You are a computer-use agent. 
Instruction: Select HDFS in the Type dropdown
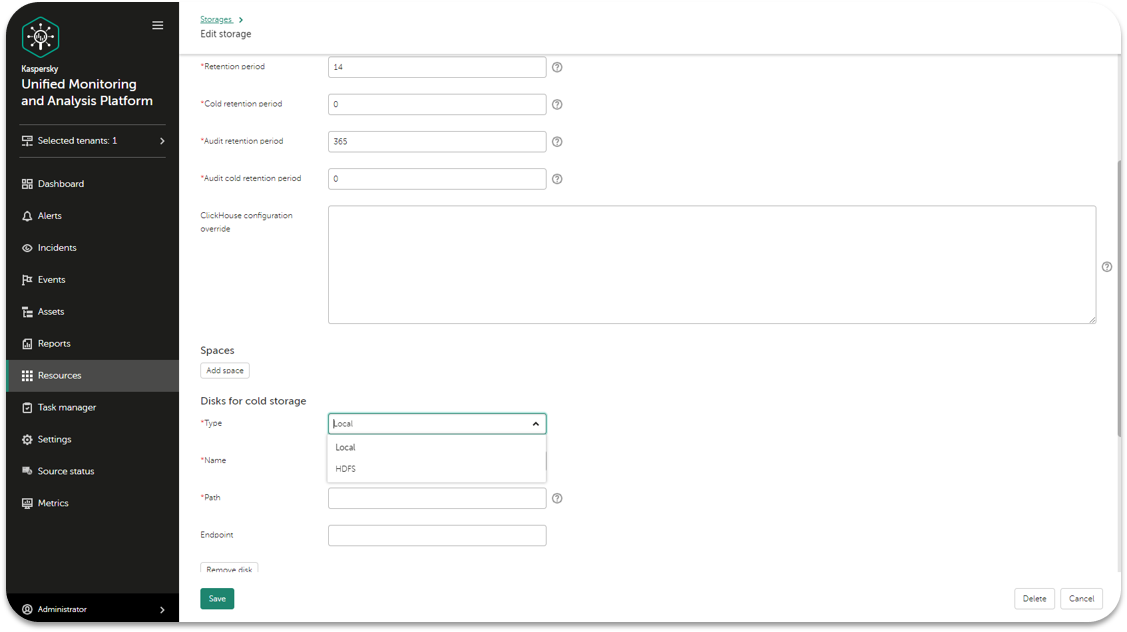(346, 468)
